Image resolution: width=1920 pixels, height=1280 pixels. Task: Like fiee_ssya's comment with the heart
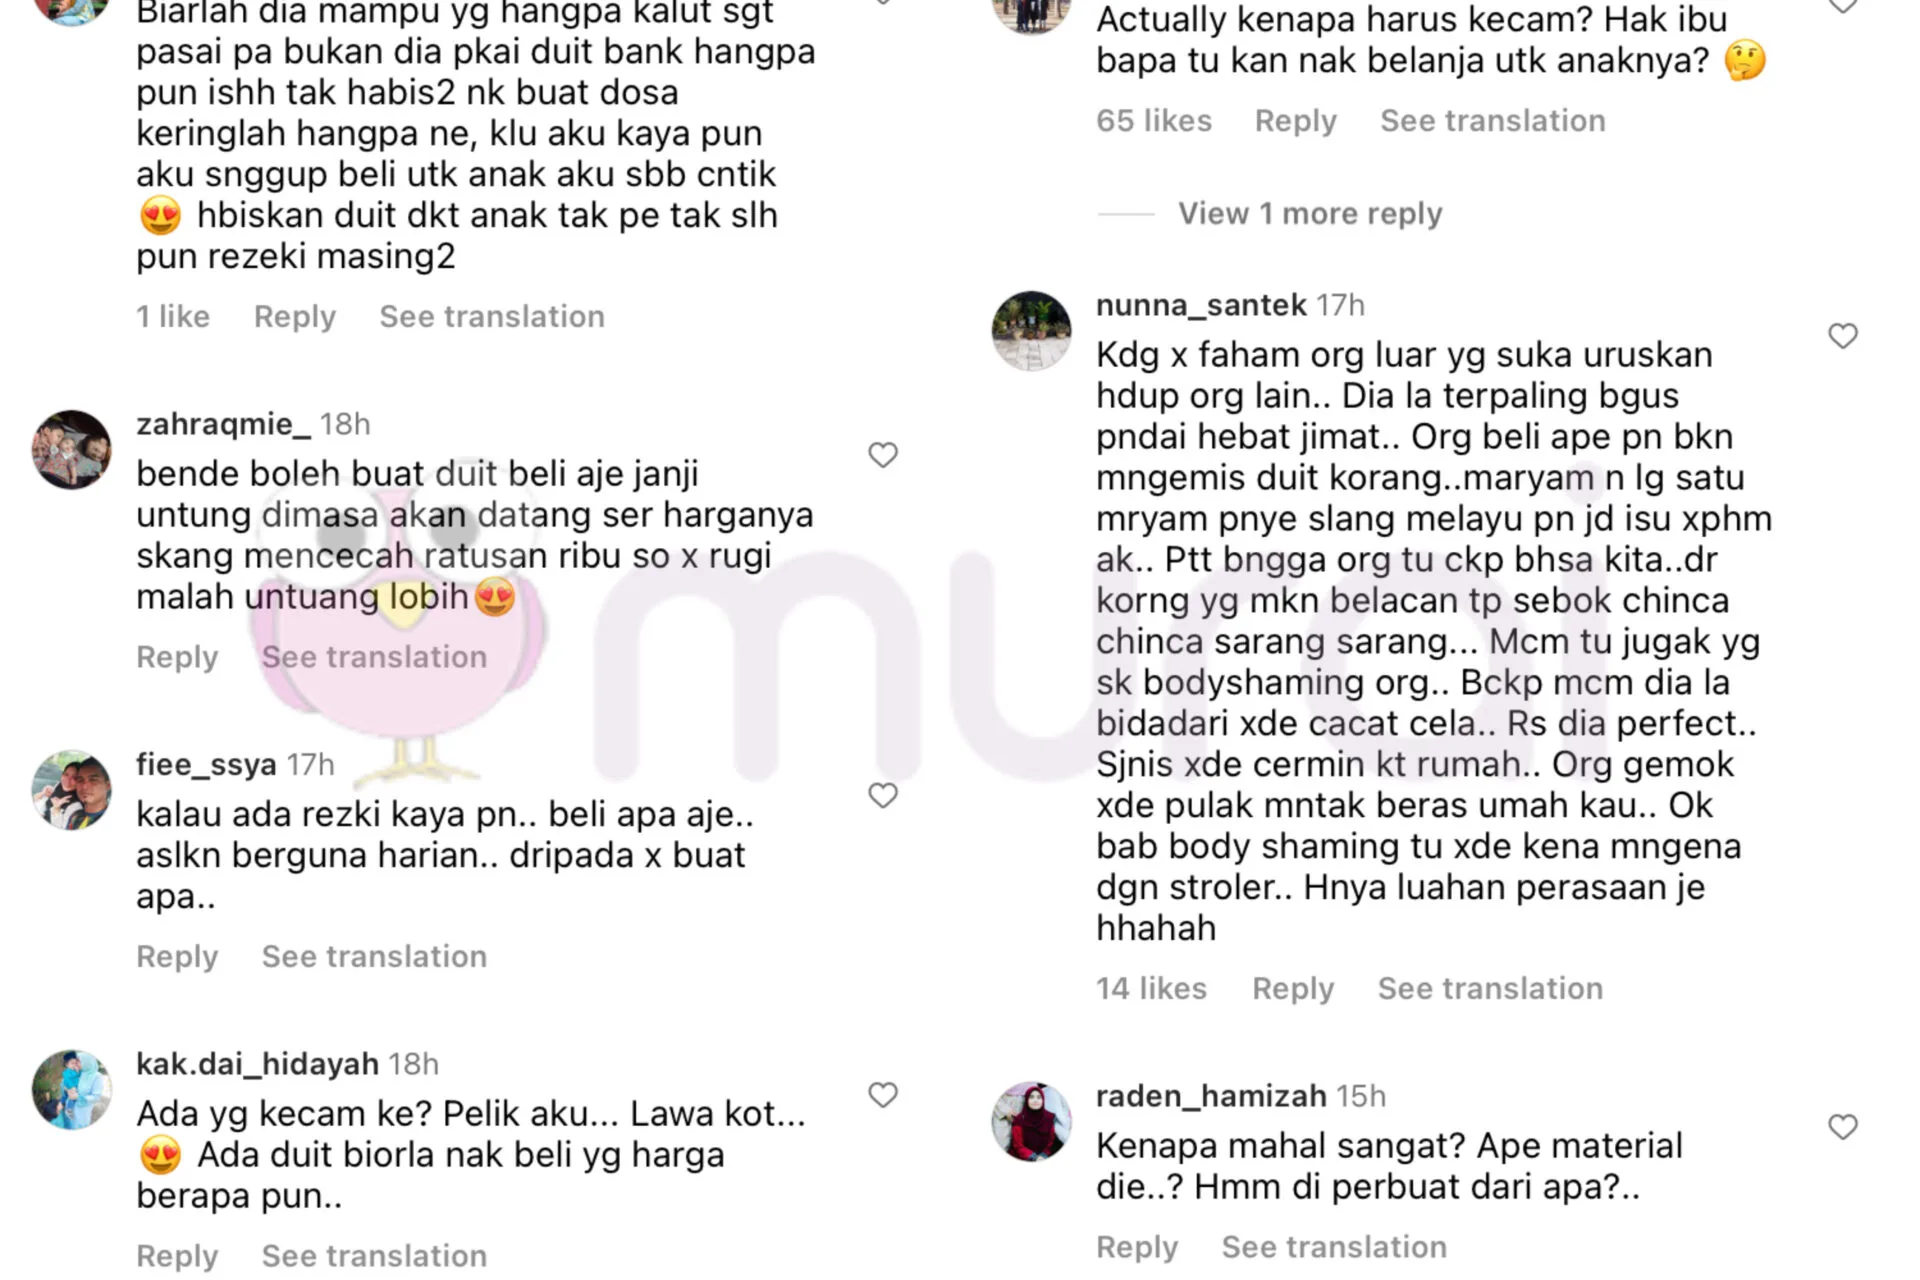(882, 795)
